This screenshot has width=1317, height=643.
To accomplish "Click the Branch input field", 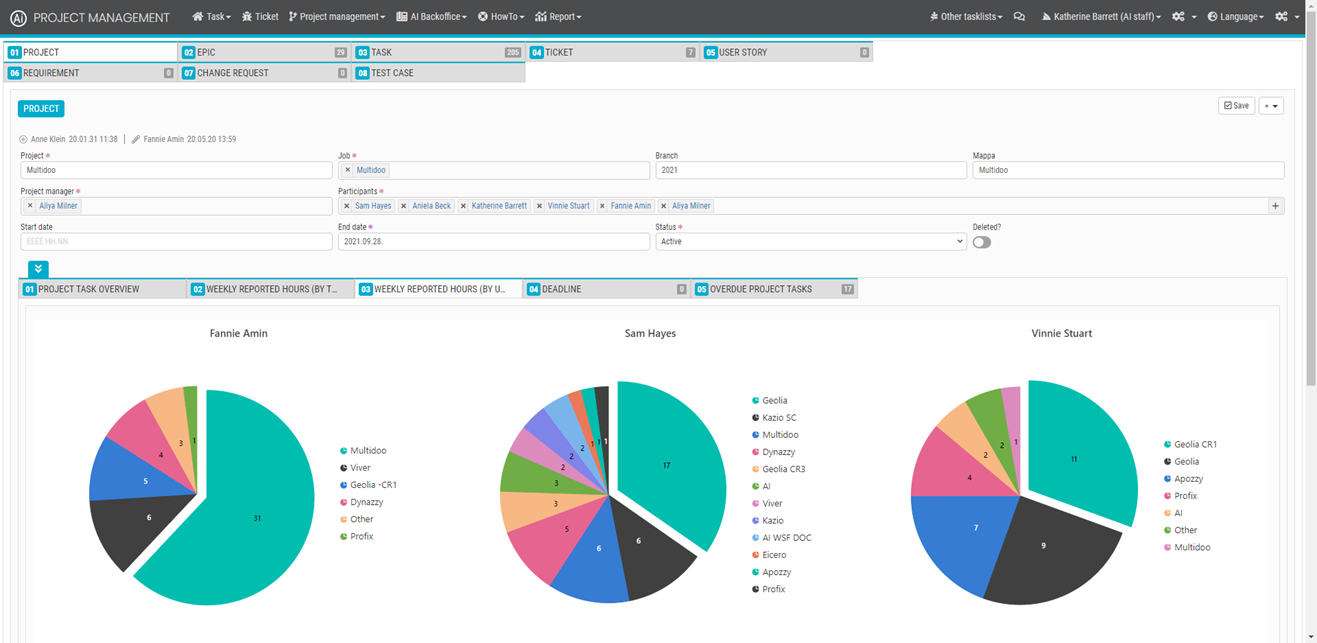I will pos(811,171).
